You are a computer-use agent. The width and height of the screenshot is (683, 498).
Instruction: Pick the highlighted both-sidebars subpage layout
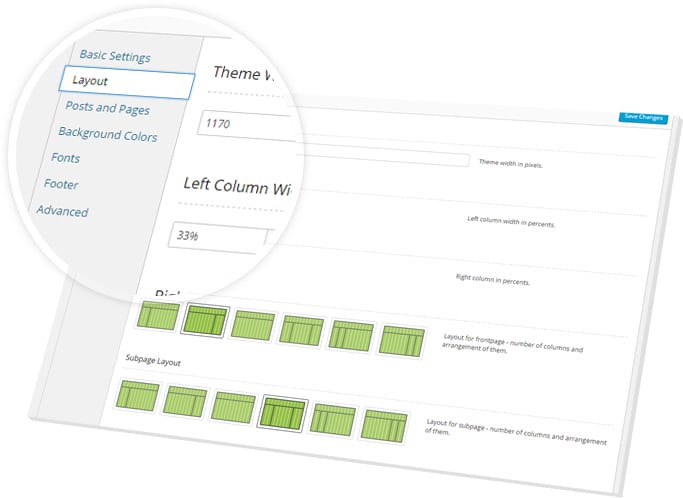tap(283, 412)
